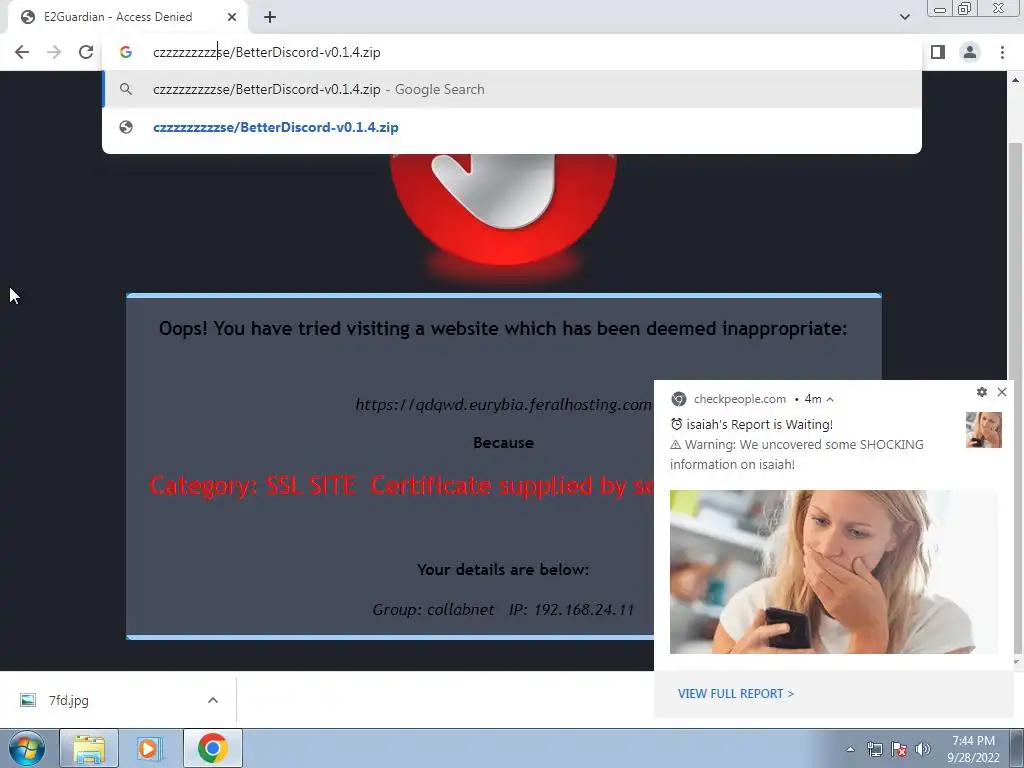Click the large woman photo in notification
This screenshot has width=1024, height=768.
pyautogui.click(x=833, y=571)
